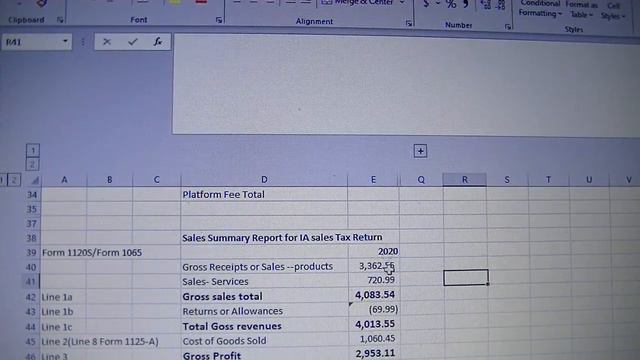The width and height of the screenshot is (640, 360).
Task: Open the Accounting format dropdown arrow
Action: tap(437, 4)
